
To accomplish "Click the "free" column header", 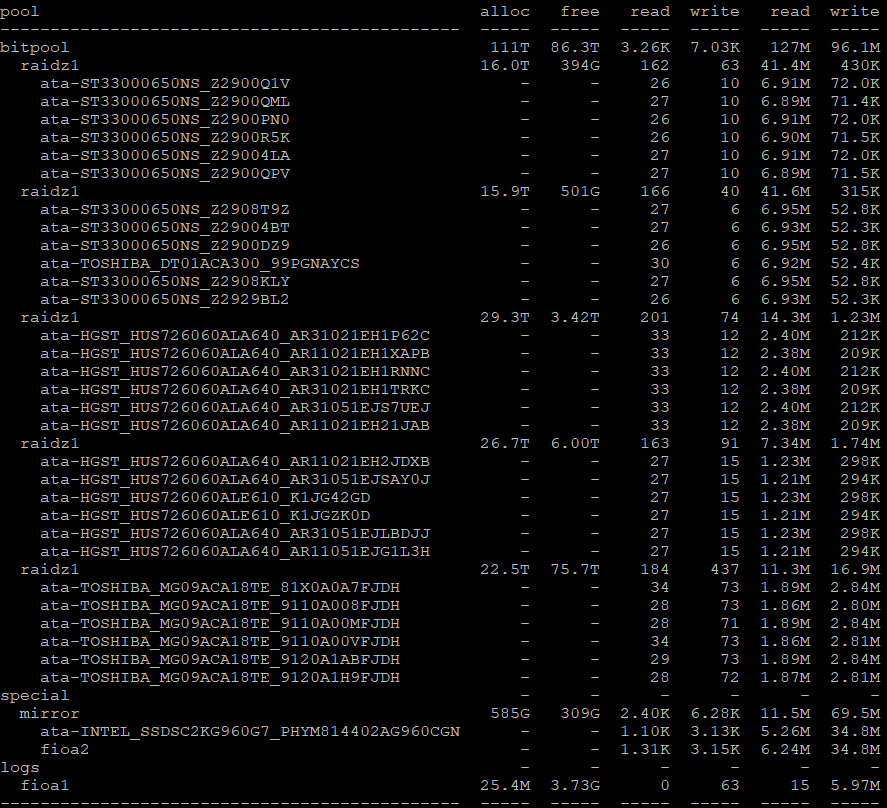I will [580, 11].
